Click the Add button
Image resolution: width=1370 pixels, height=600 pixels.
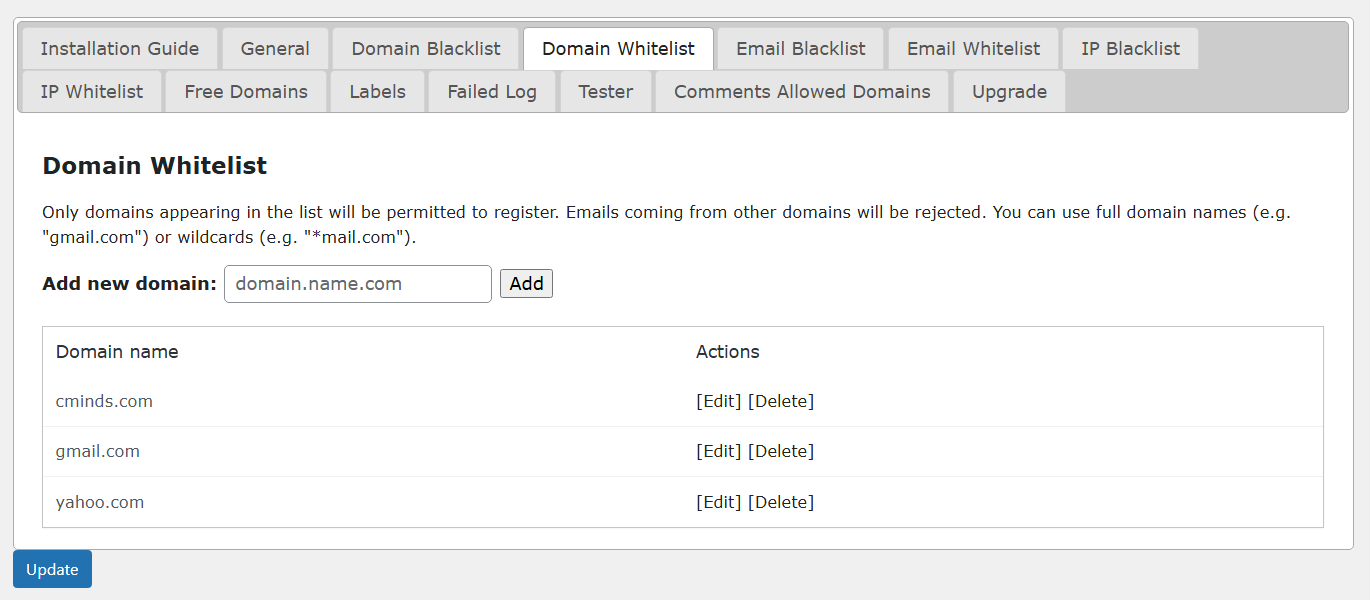click(x=526, y=284)
